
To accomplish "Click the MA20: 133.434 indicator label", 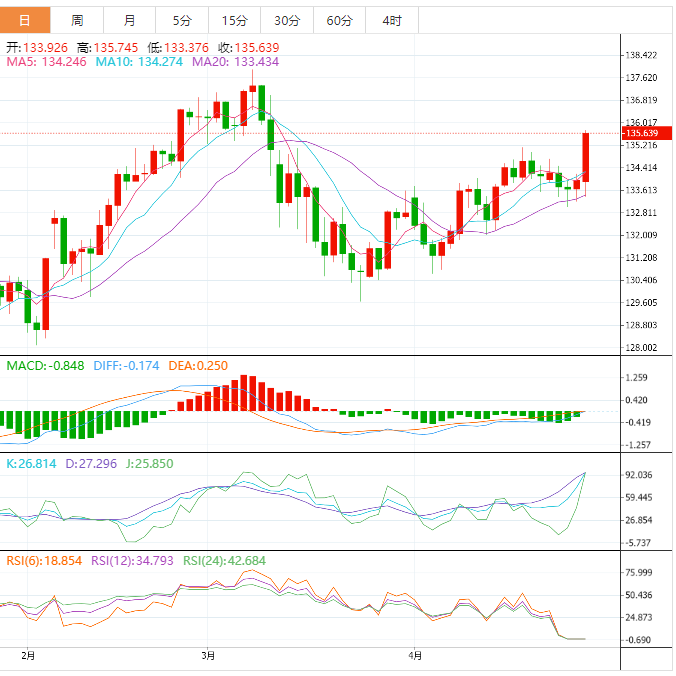I will (x=235, y=62).
